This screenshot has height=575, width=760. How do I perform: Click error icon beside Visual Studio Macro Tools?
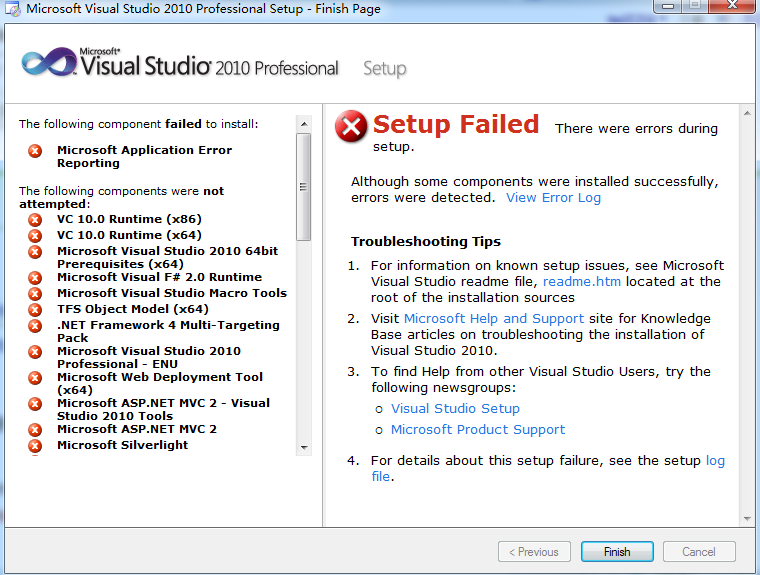click(x=35, y=293)
